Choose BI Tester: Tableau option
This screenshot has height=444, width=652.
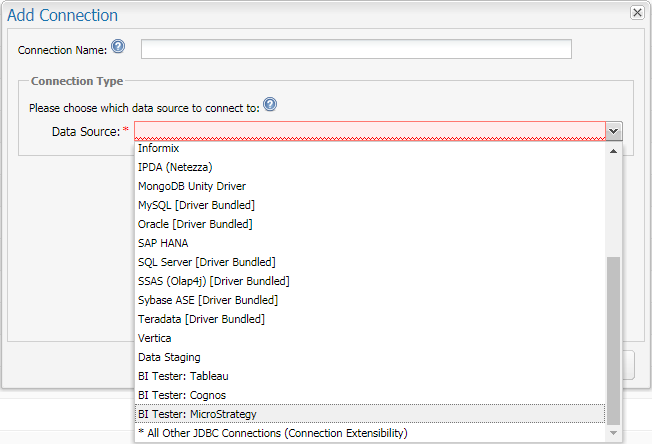pyautogui.click(x=184, y=376)
